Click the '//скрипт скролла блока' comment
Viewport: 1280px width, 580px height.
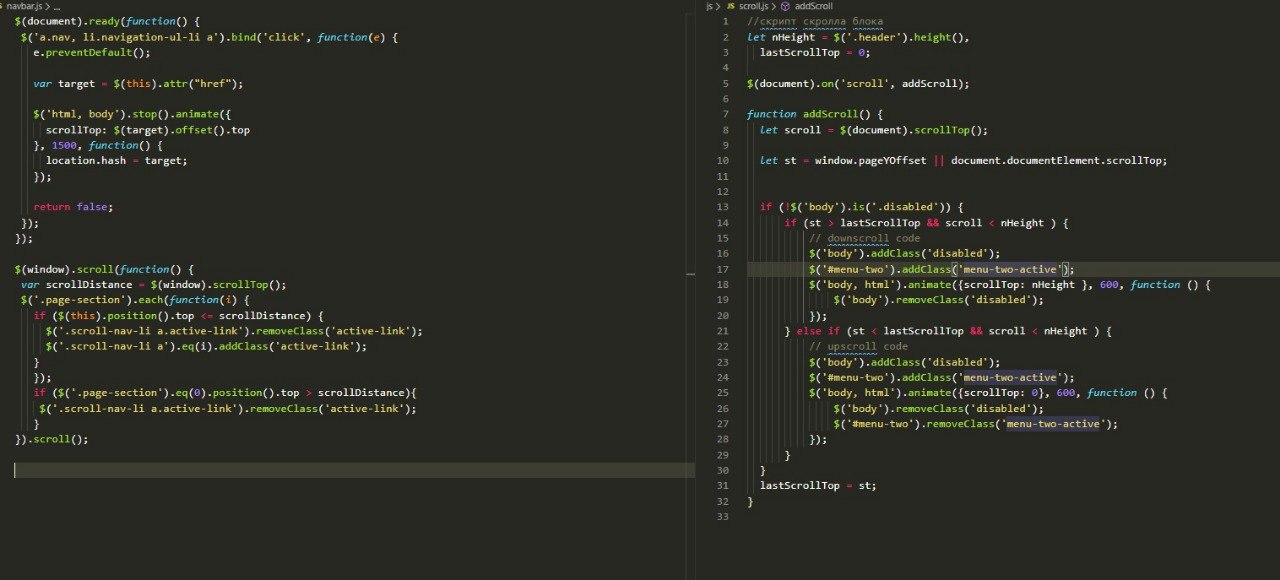(x=815, y=22)
